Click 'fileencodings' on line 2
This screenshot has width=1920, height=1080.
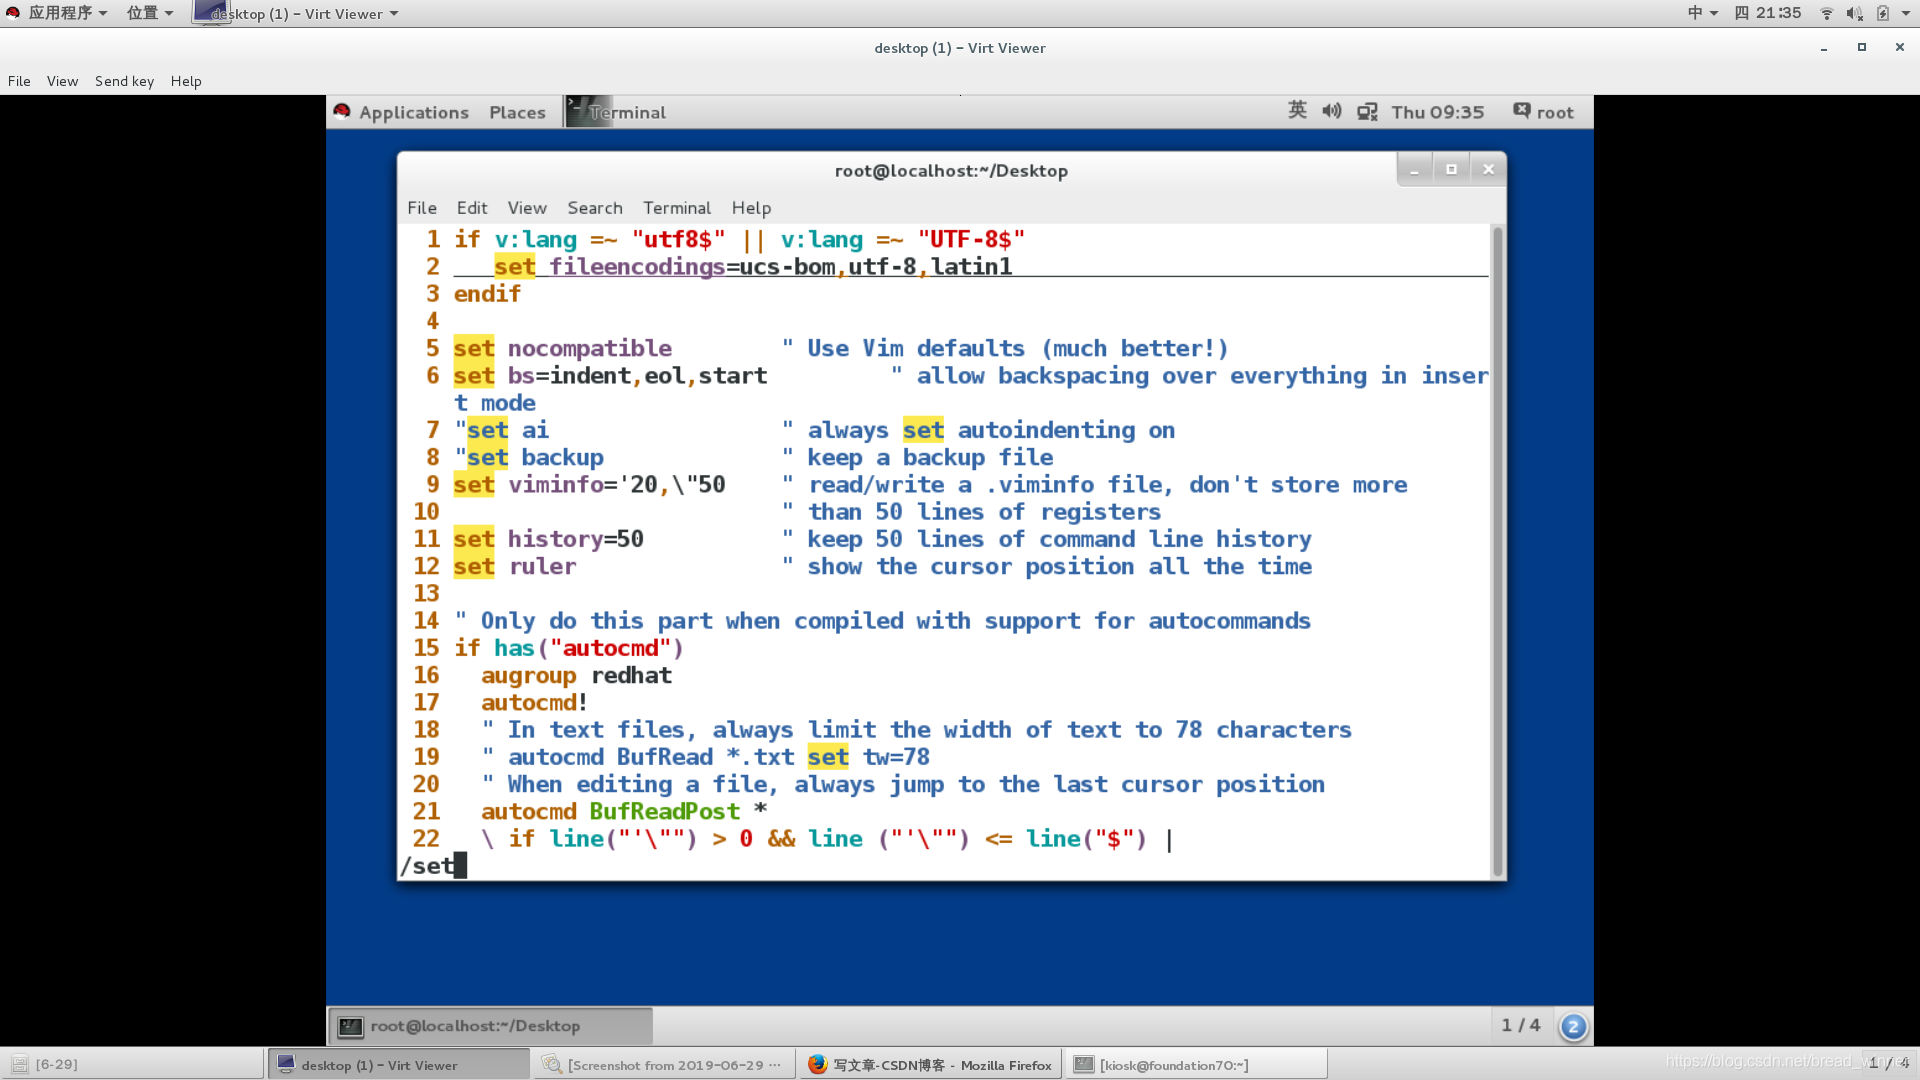point(637,267)
